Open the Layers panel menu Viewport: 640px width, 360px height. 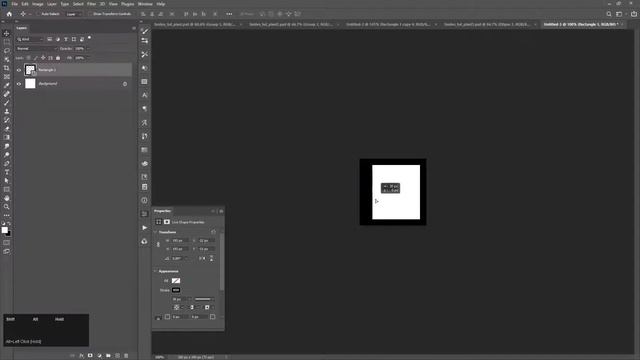tap(133, 28)
